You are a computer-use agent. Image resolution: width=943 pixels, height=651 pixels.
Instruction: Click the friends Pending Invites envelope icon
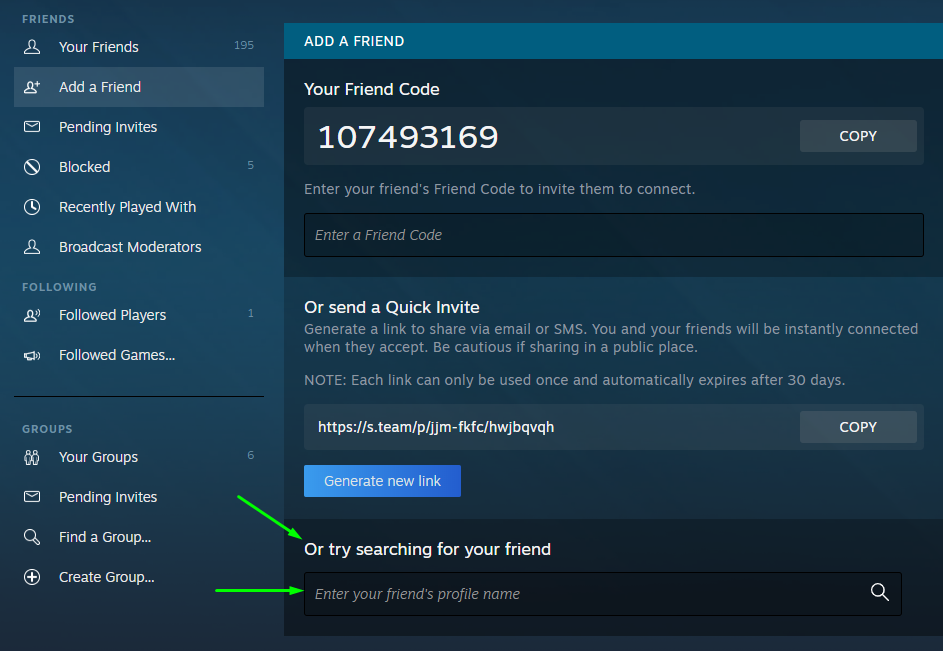pyautogui.click(x=32, y=127)
